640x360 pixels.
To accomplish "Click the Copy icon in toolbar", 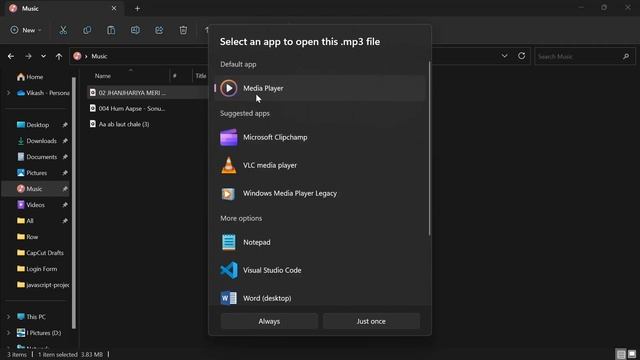I will 87,30.
